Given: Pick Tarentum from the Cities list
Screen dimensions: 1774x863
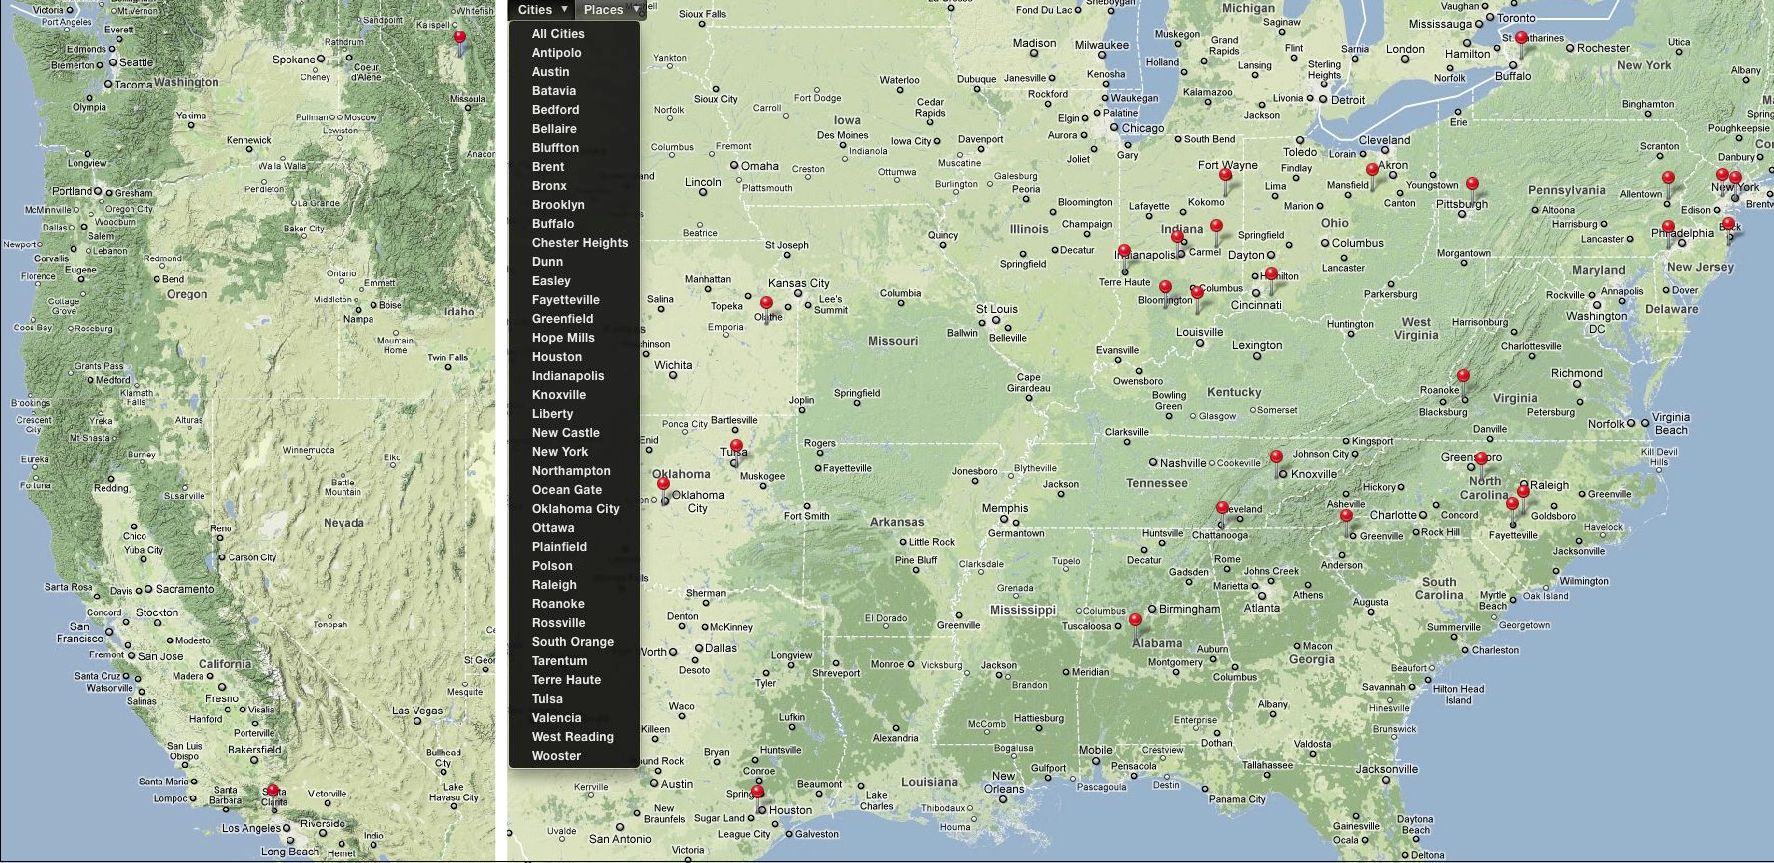Looking at the screenshot, I should point(559,661).
